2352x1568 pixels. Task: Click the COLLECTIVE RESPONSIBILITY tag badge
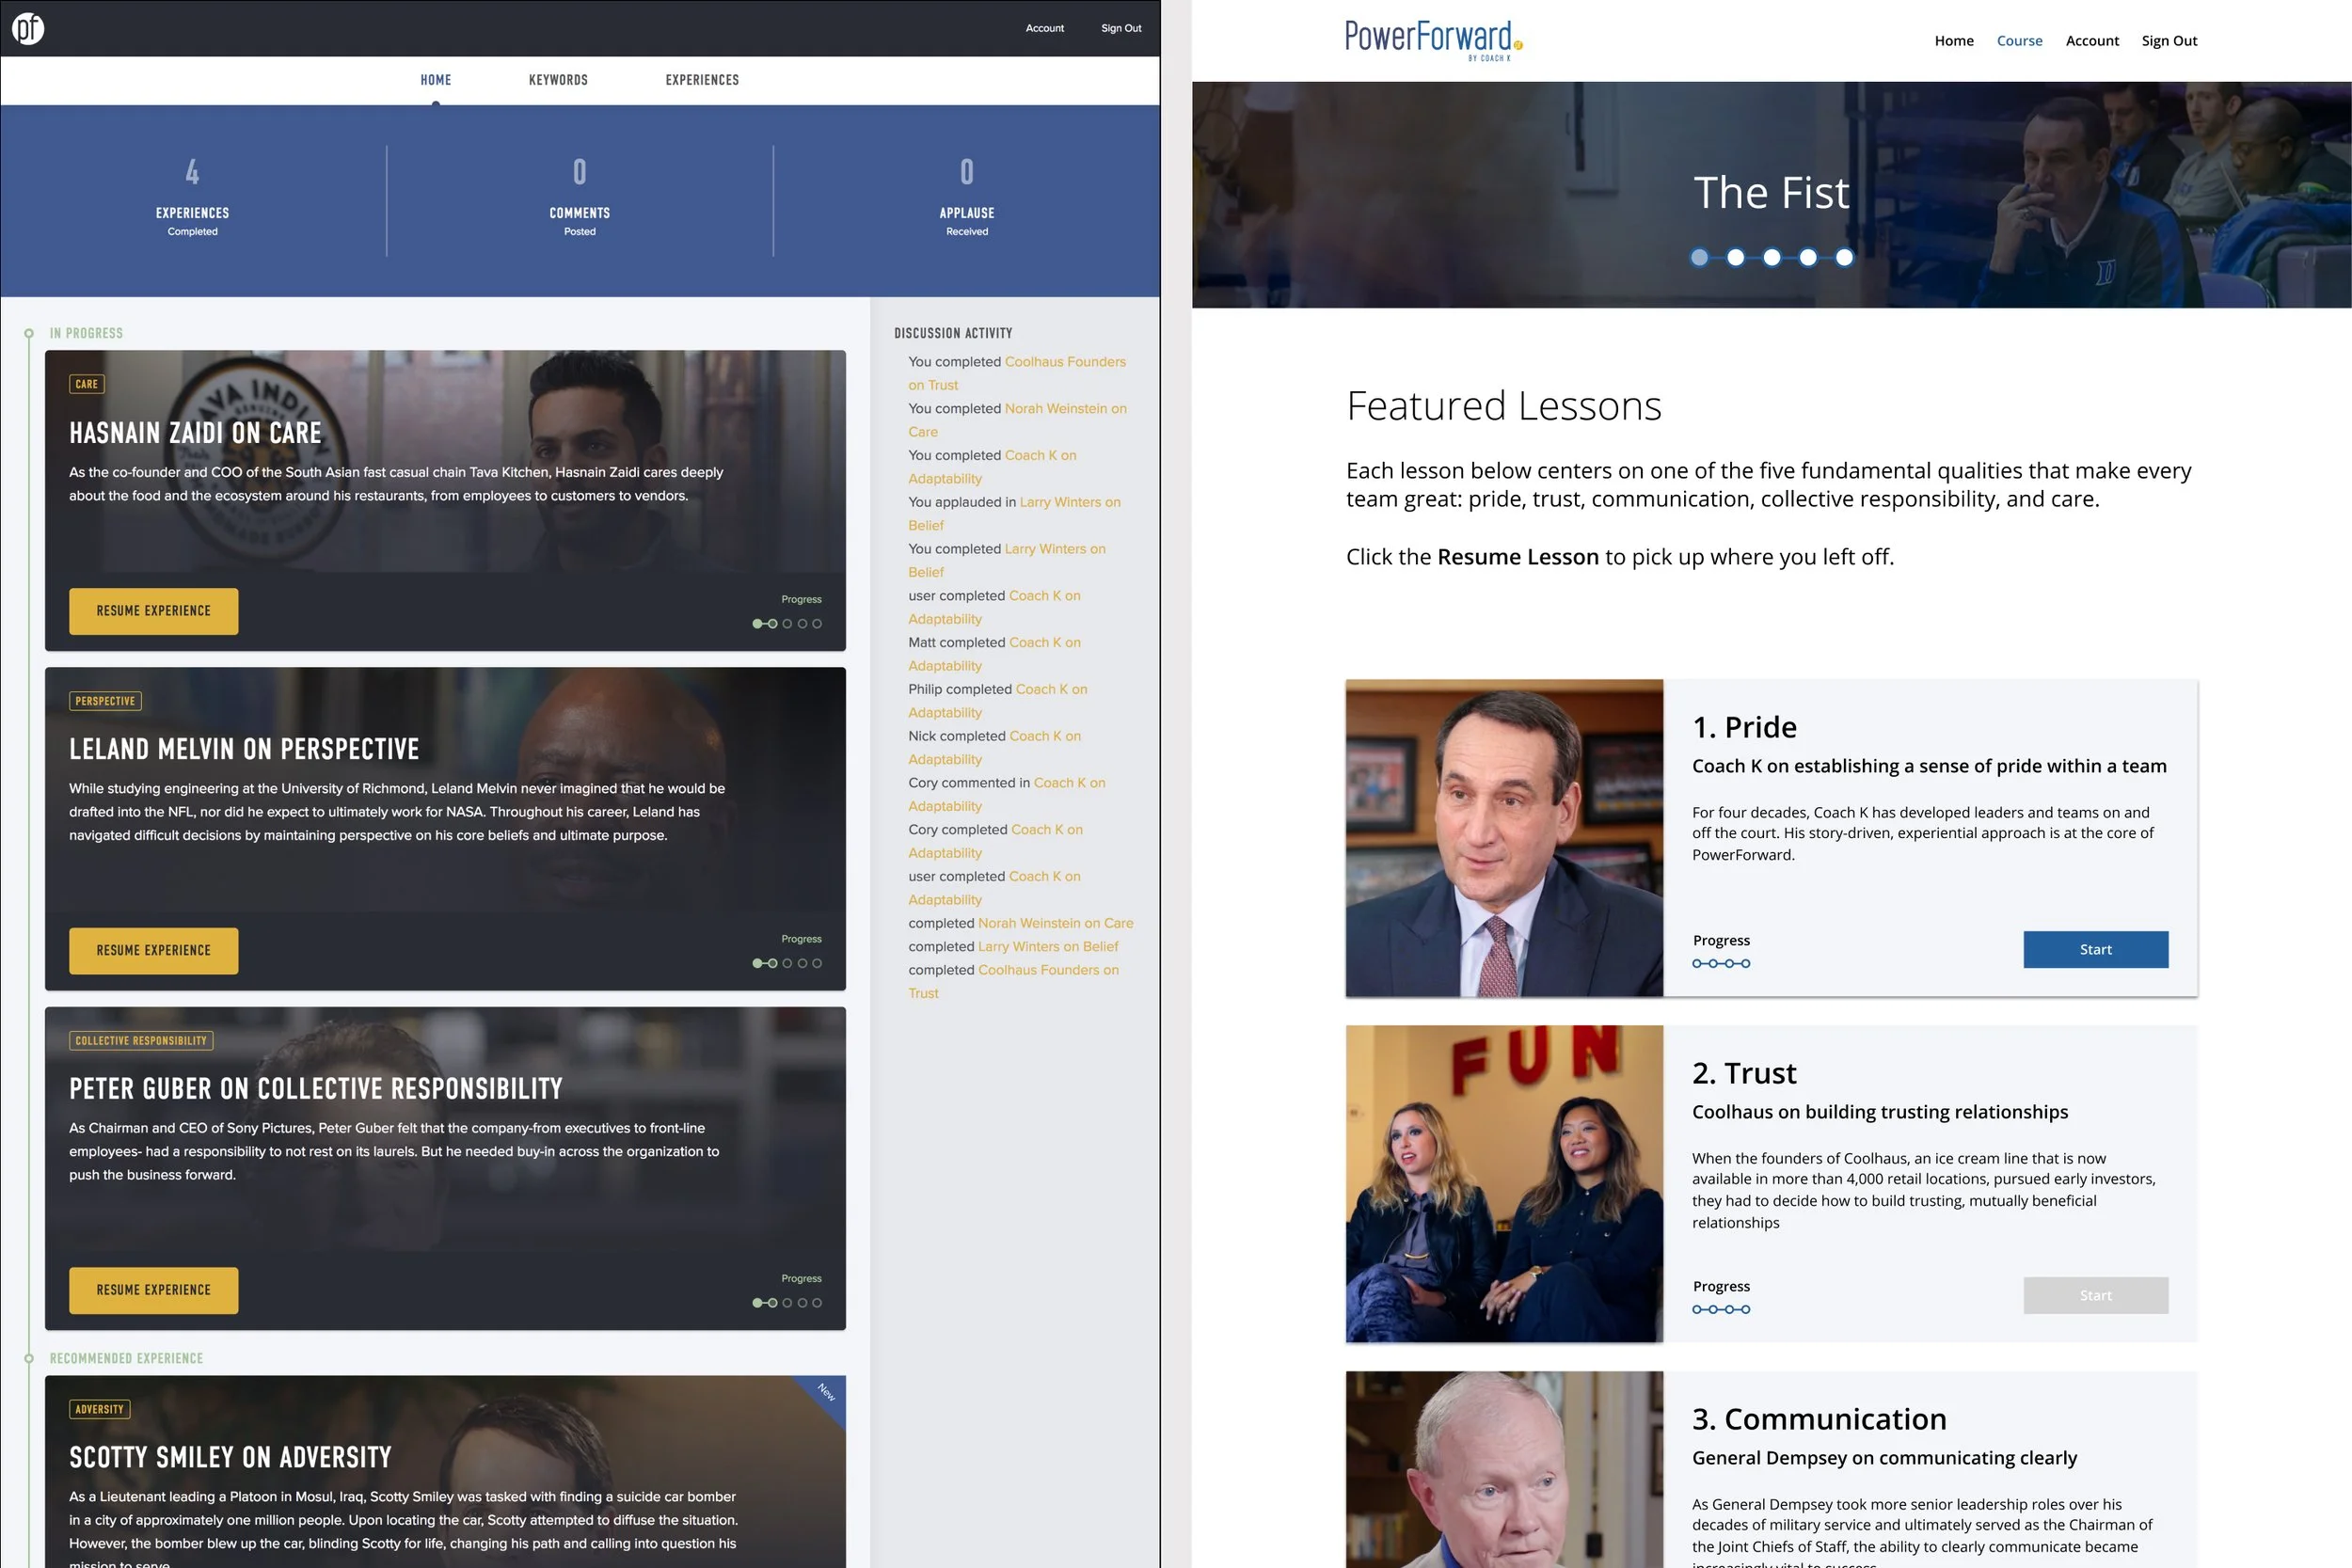141,1041
